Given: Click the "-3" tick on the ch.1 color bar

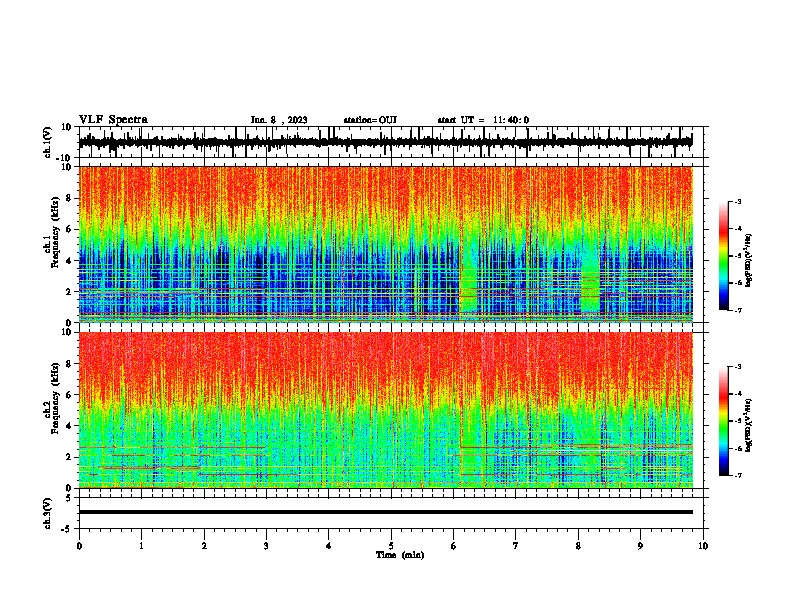Looking at the screenshot, I should tap(738, 201).
